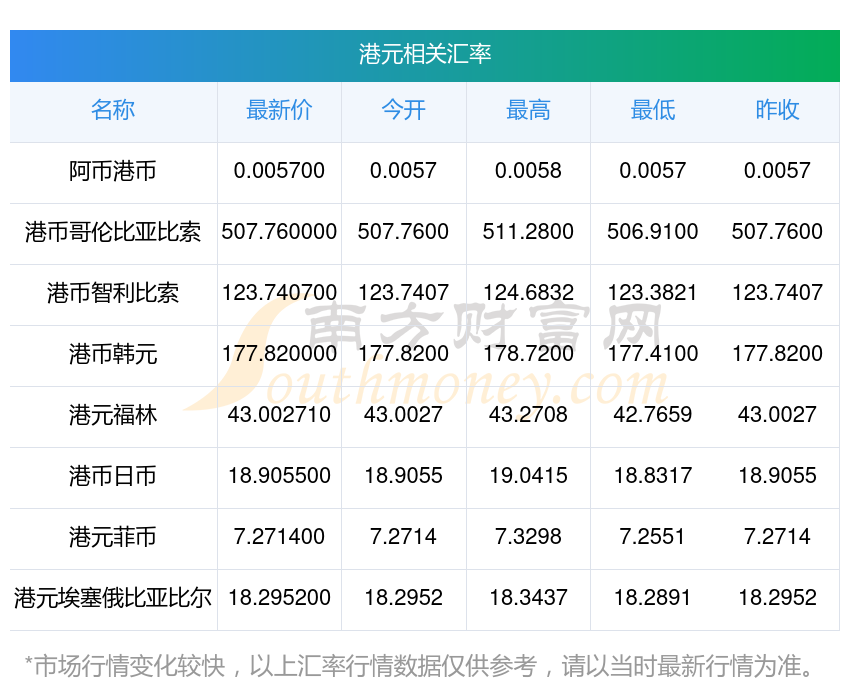This screenshot has width=850, height=698.
Task: Select high value 43.2708
Action: [528, 415]
